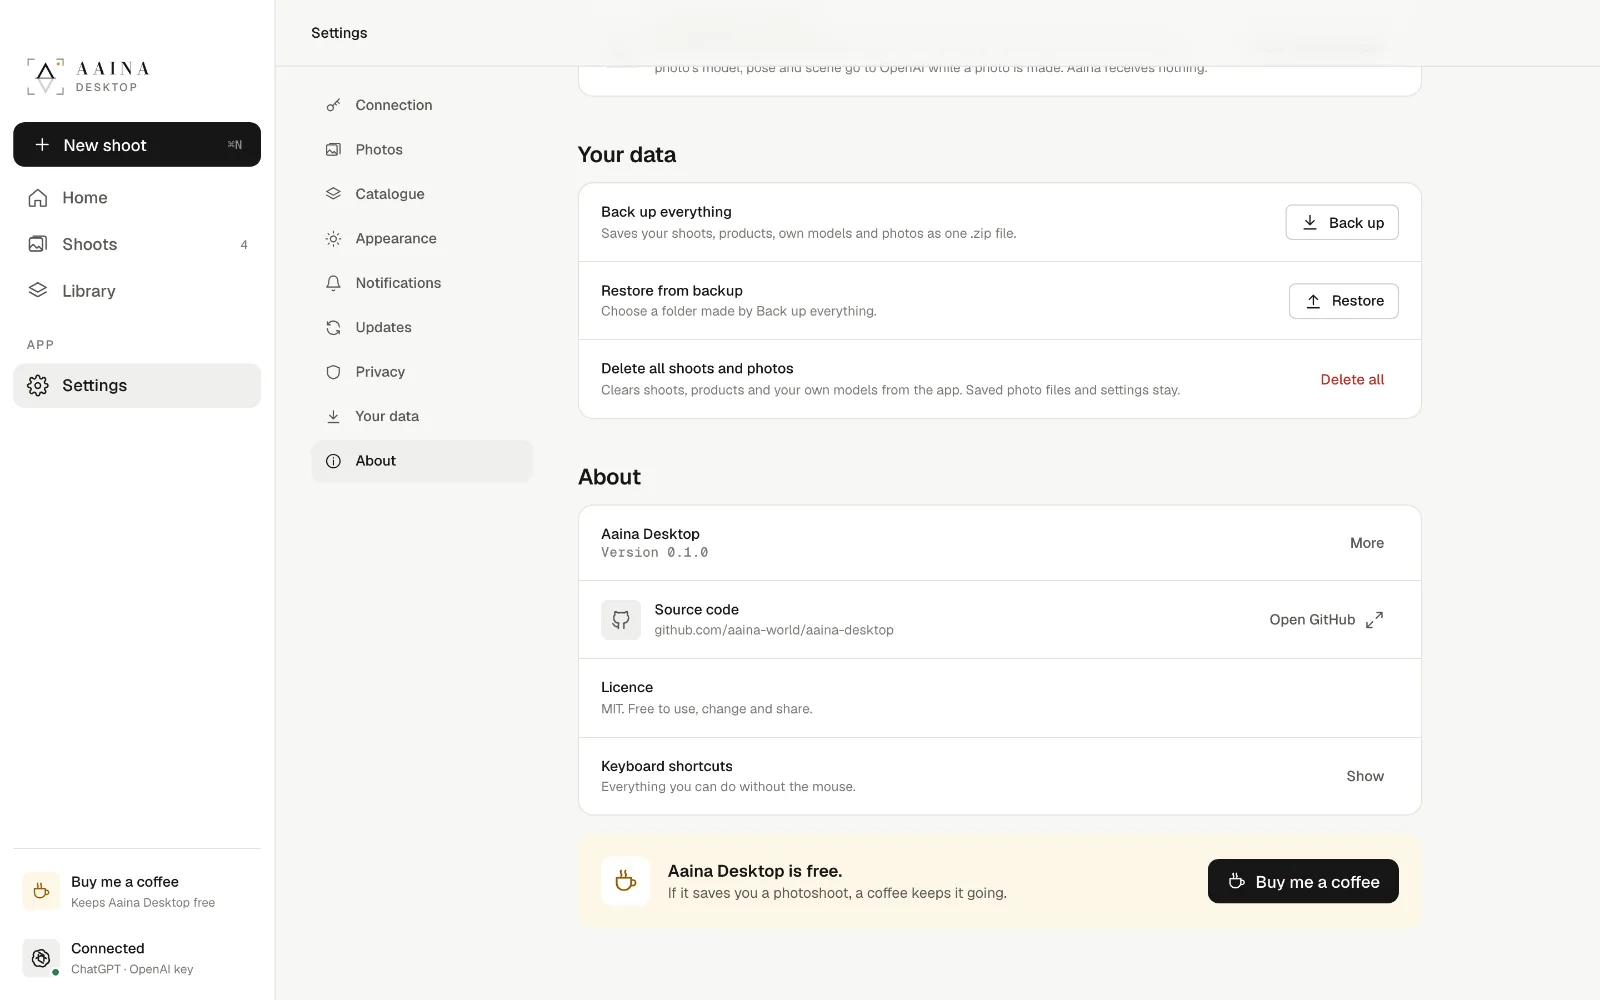The height and width of the screenshot is (1000, 1600).
Task: Go to Appearance settings section
Action: pyautogui.click(x=422, y=239)
